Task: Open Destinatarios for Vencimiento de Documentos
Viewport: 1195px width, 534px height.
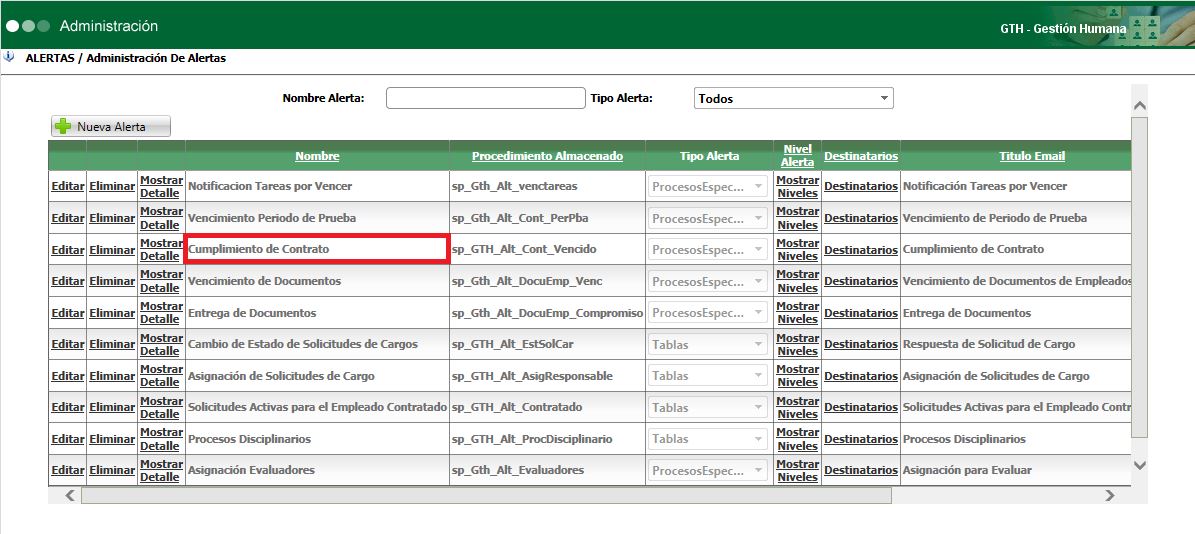Action: [861, 281]
